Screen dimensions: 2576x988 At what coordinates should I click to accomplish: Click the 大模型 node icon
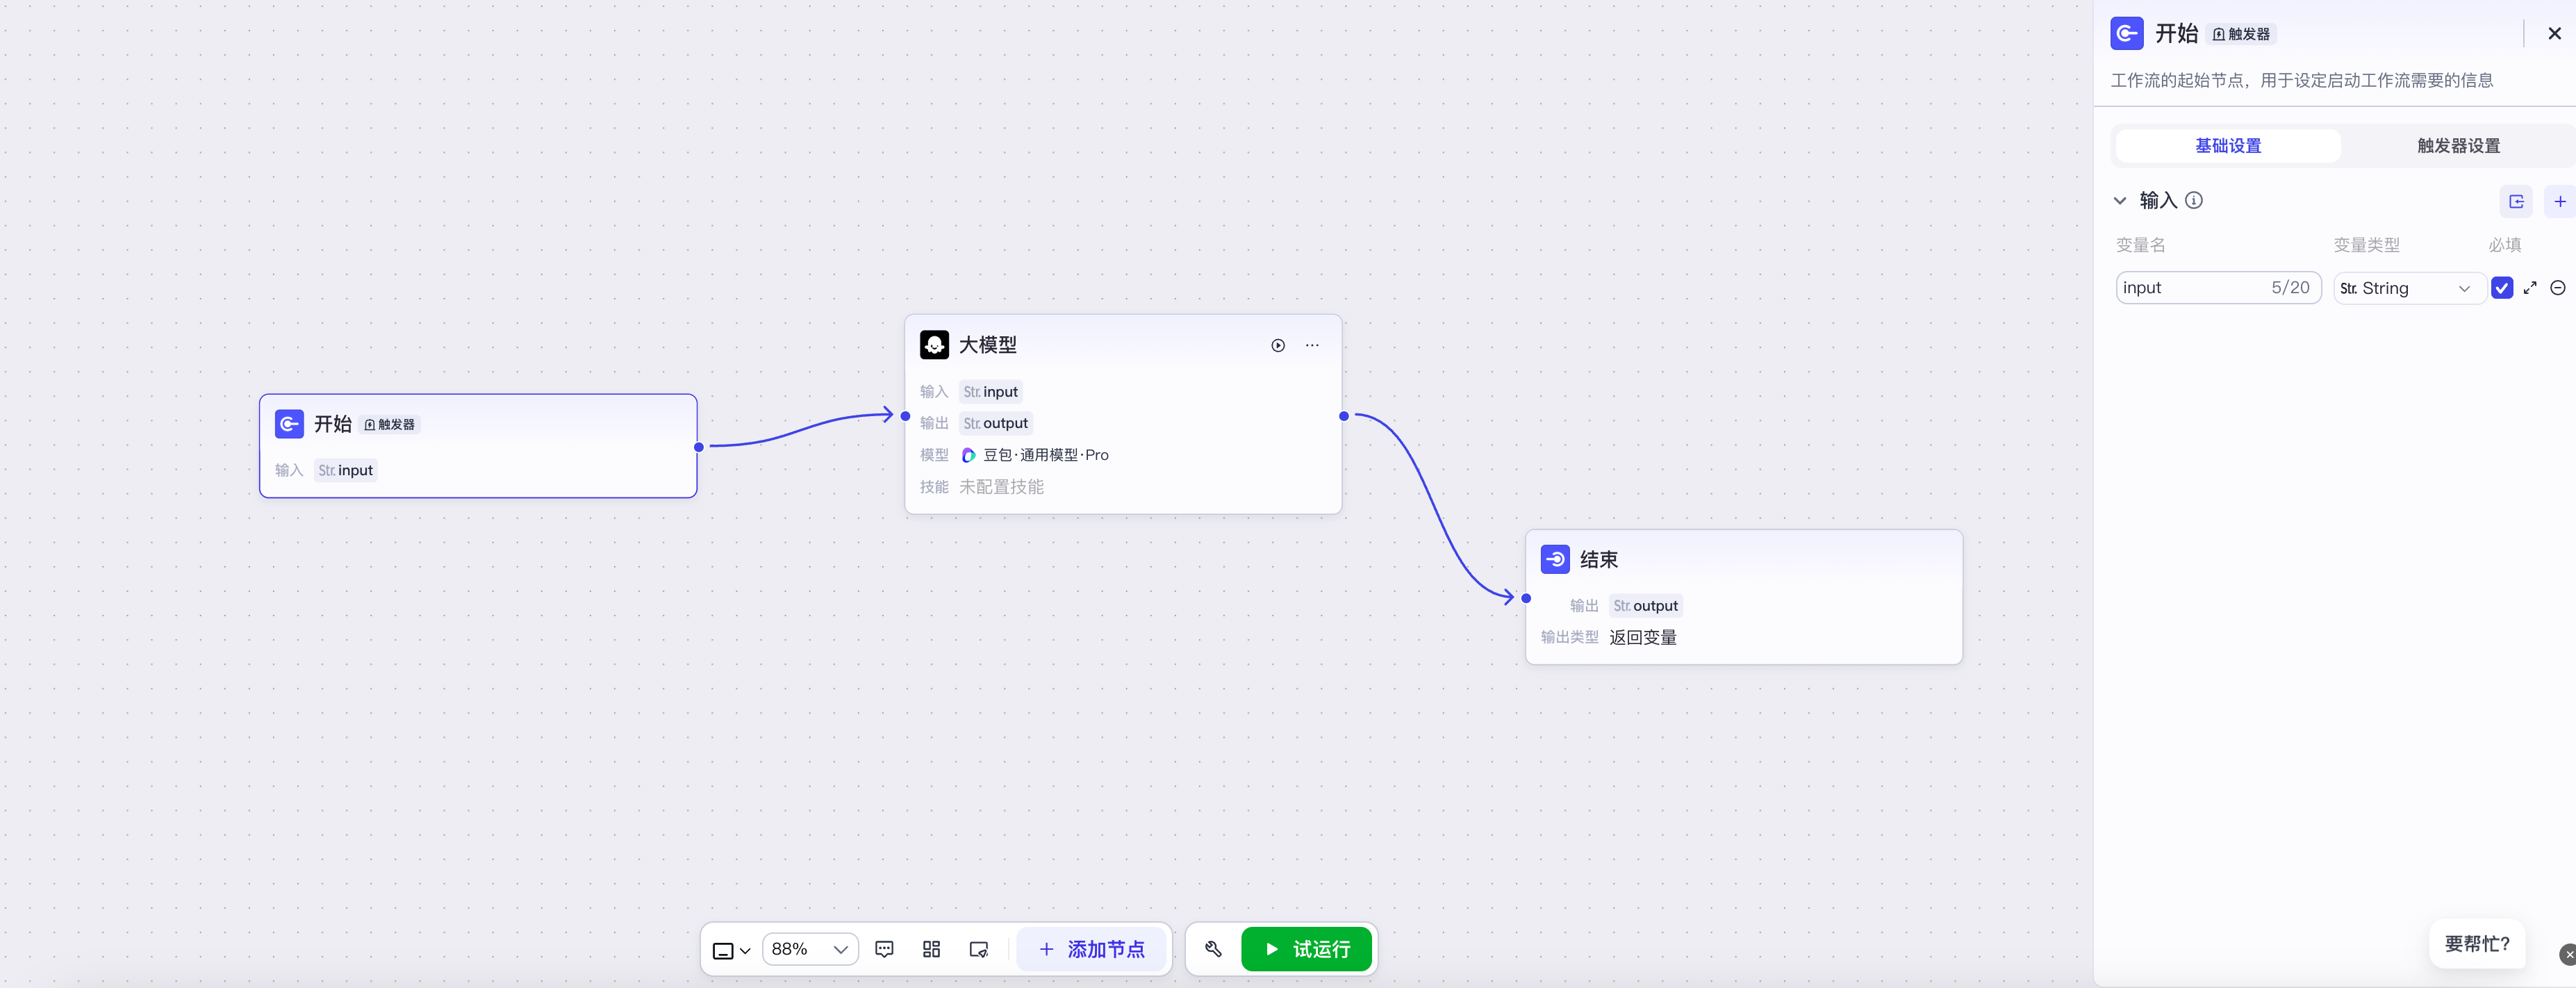pyautogui.click(x=934, y=345)
